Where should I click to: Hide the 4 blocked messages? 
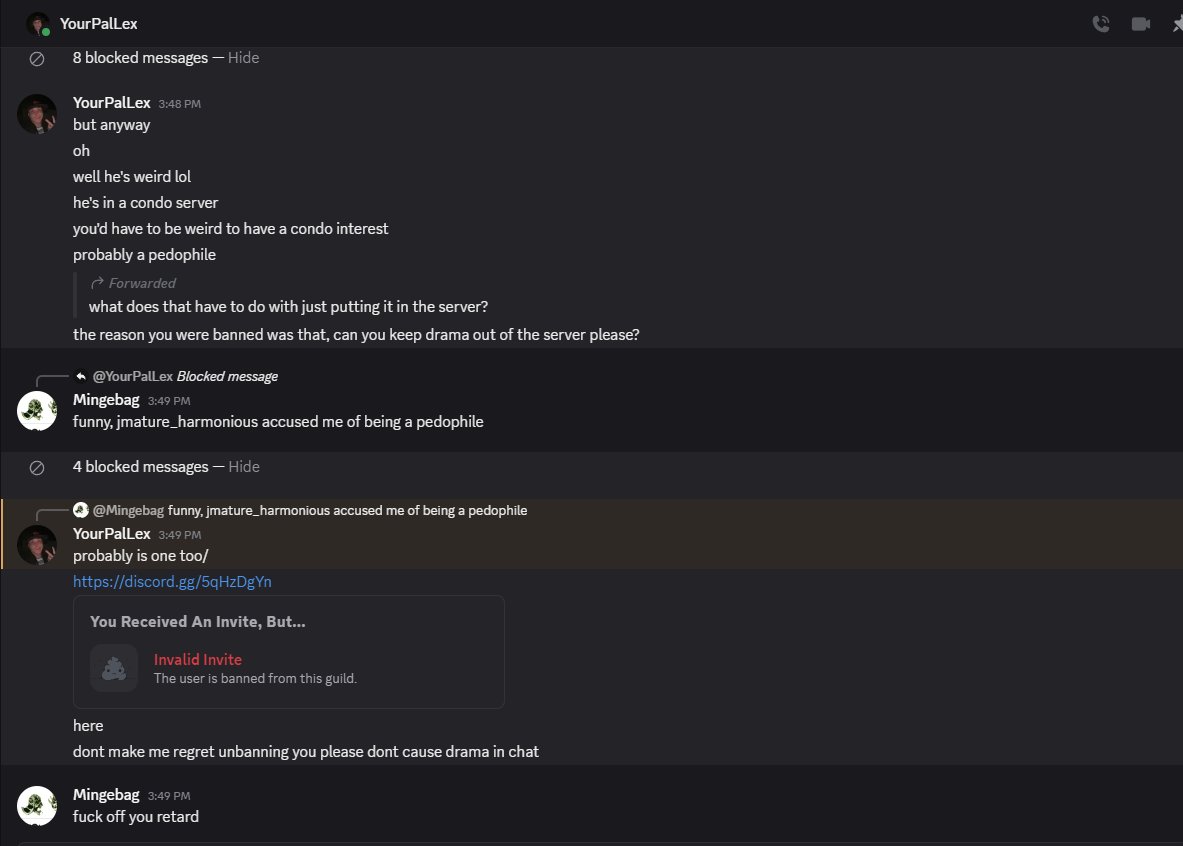[244, 467]
